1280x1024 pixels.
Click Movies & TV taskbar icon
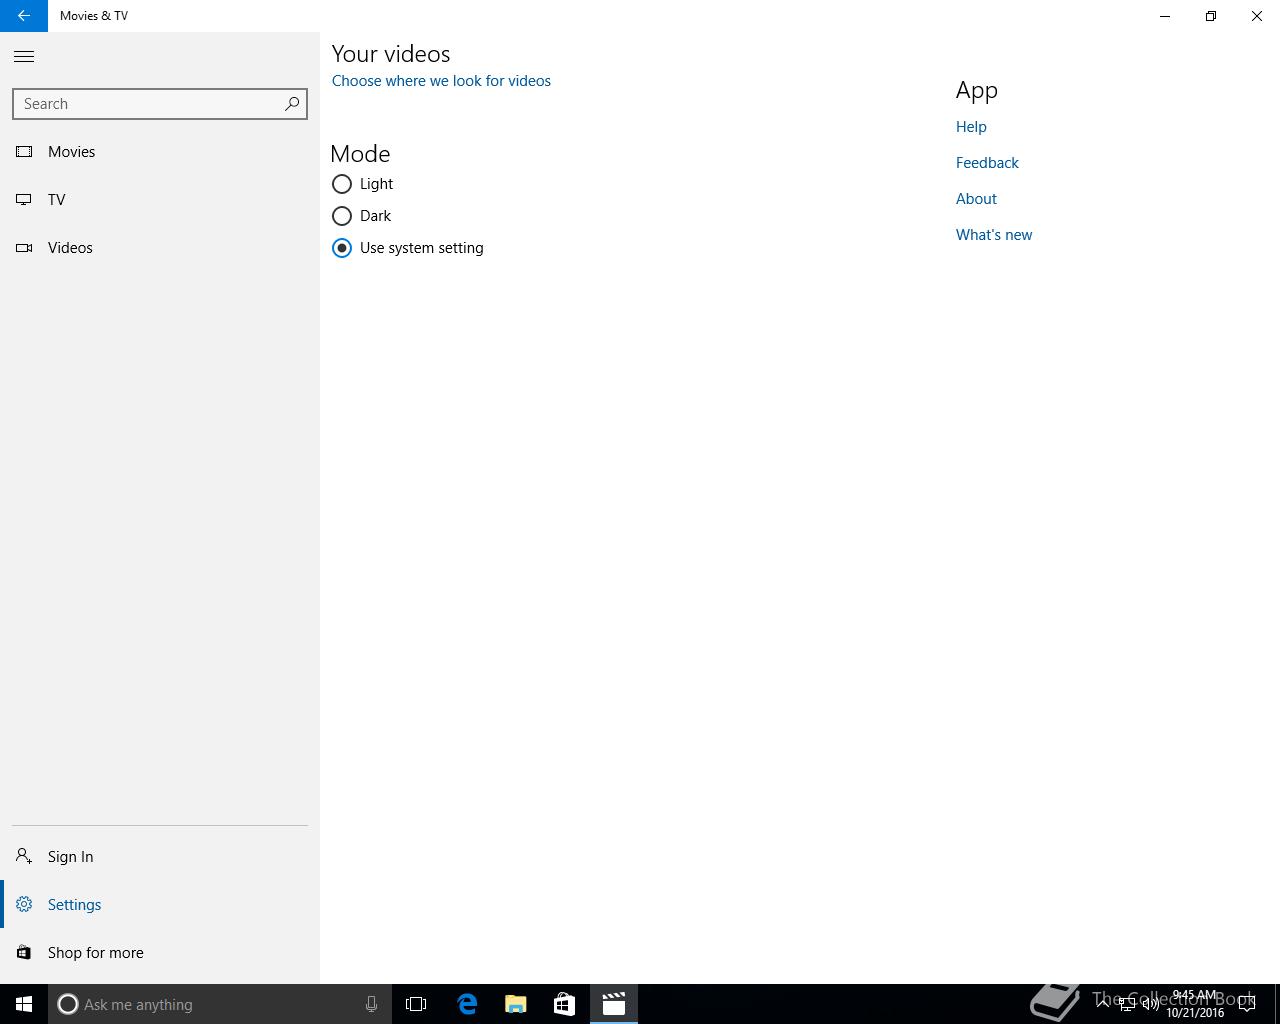613,1004
